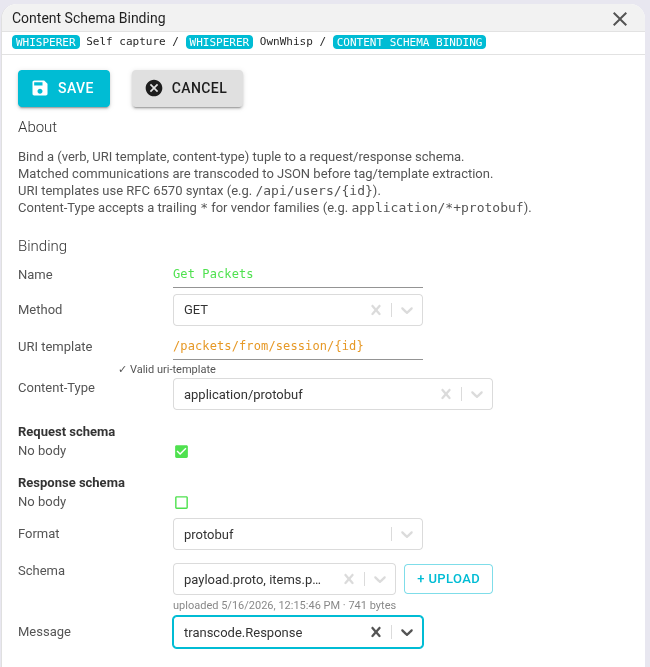Open the Format dropdown chevron
The height and width of the screenshot is (667, 650).
(x=407, y=534)
